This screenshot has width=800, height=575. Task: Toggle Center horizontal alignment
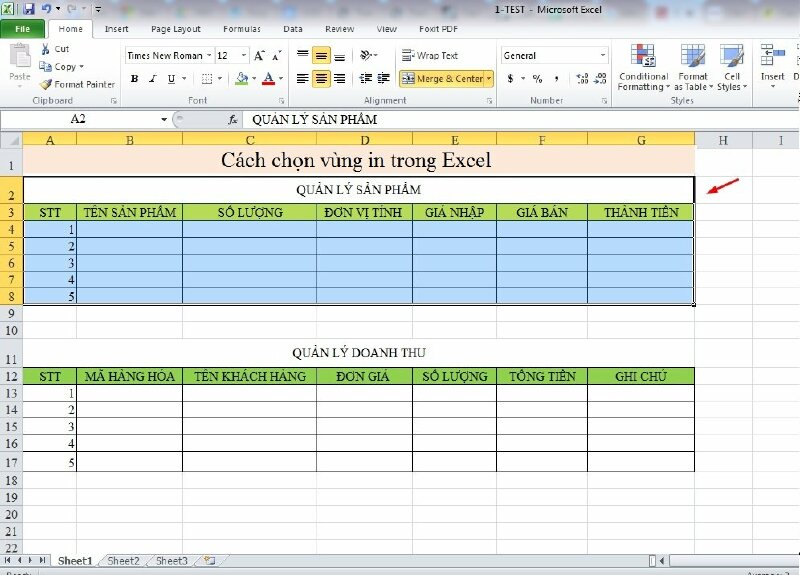point(321,79)
